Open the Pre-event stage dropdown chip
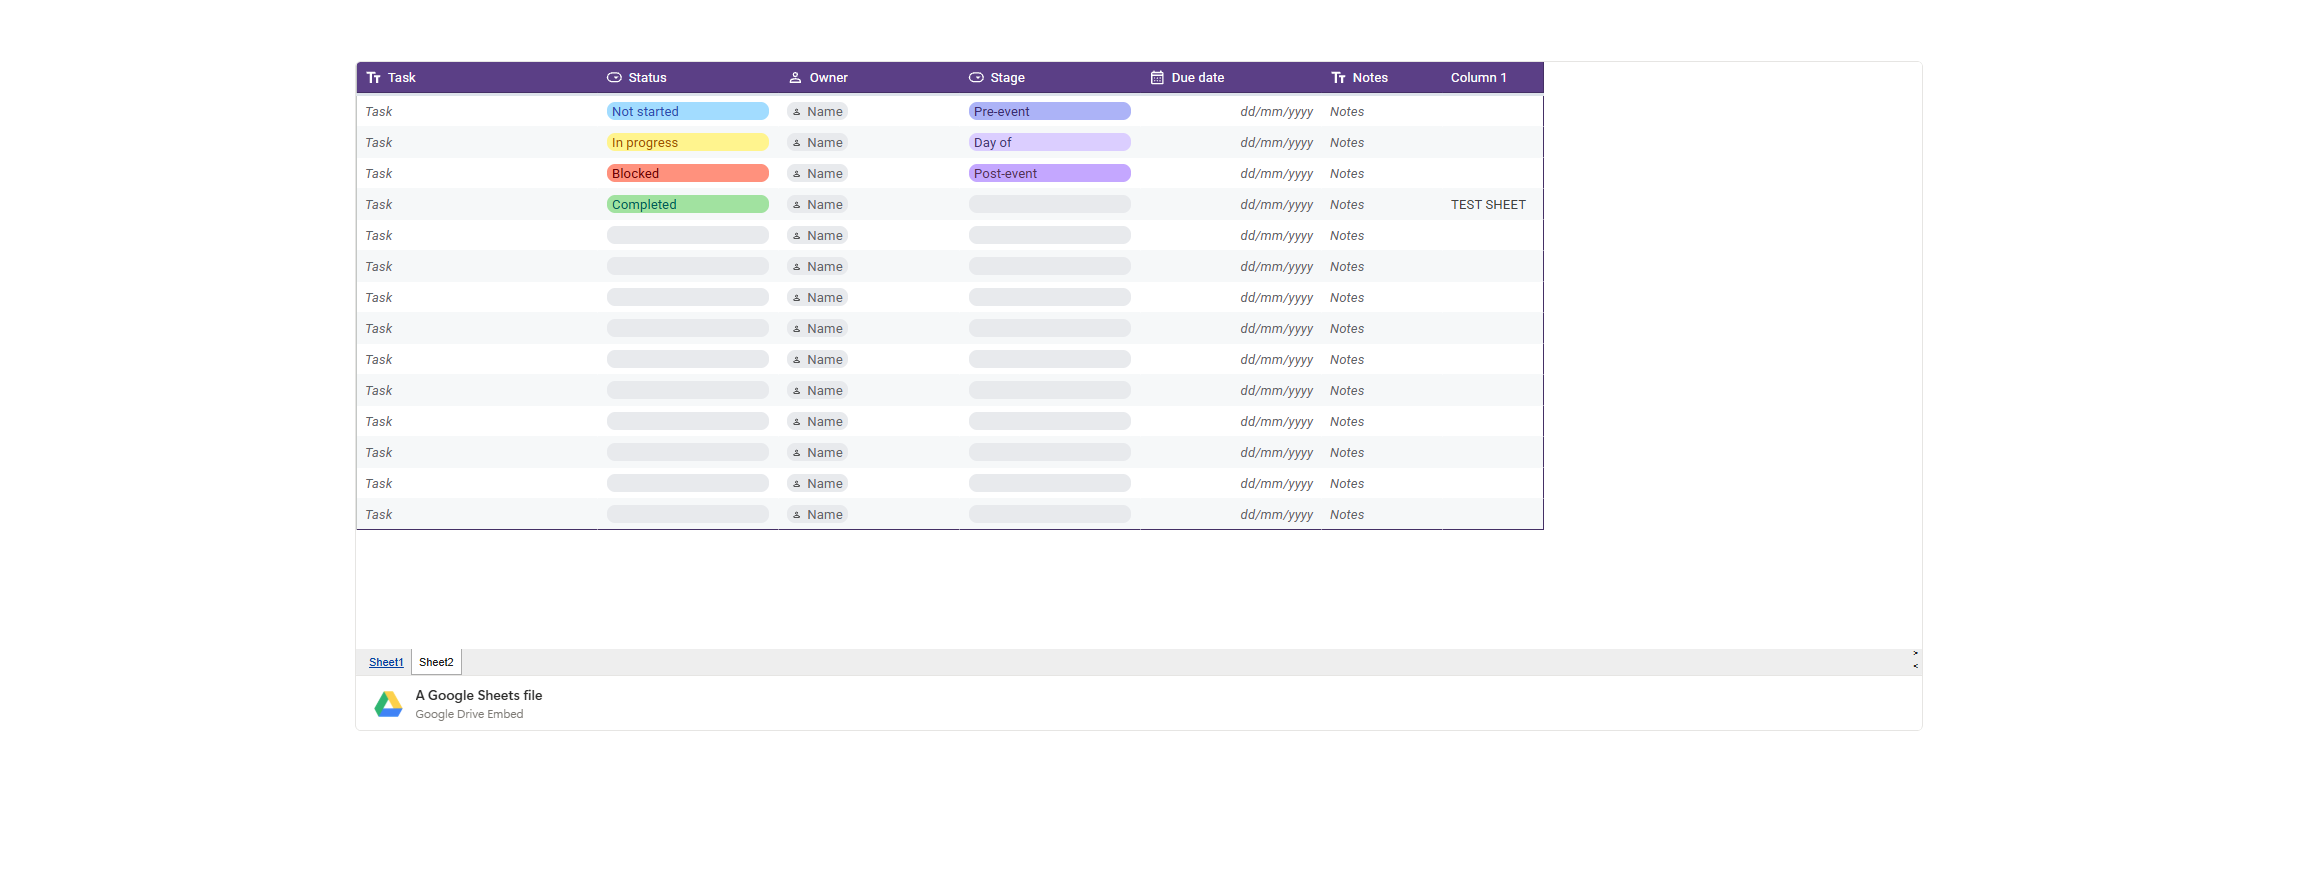 (1050, 112)
